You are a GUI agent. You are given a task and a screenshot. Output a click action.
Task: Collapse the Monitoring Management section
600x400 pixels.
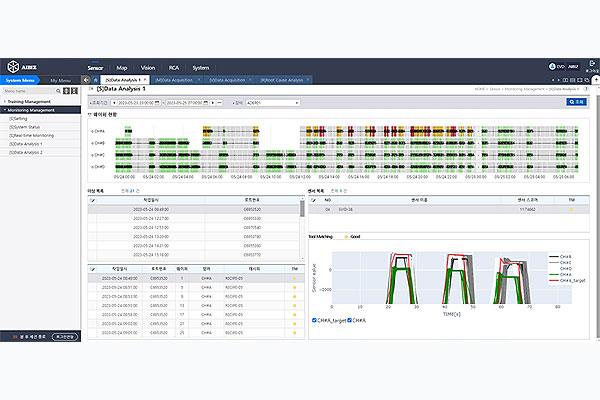(x=5, y=110)
